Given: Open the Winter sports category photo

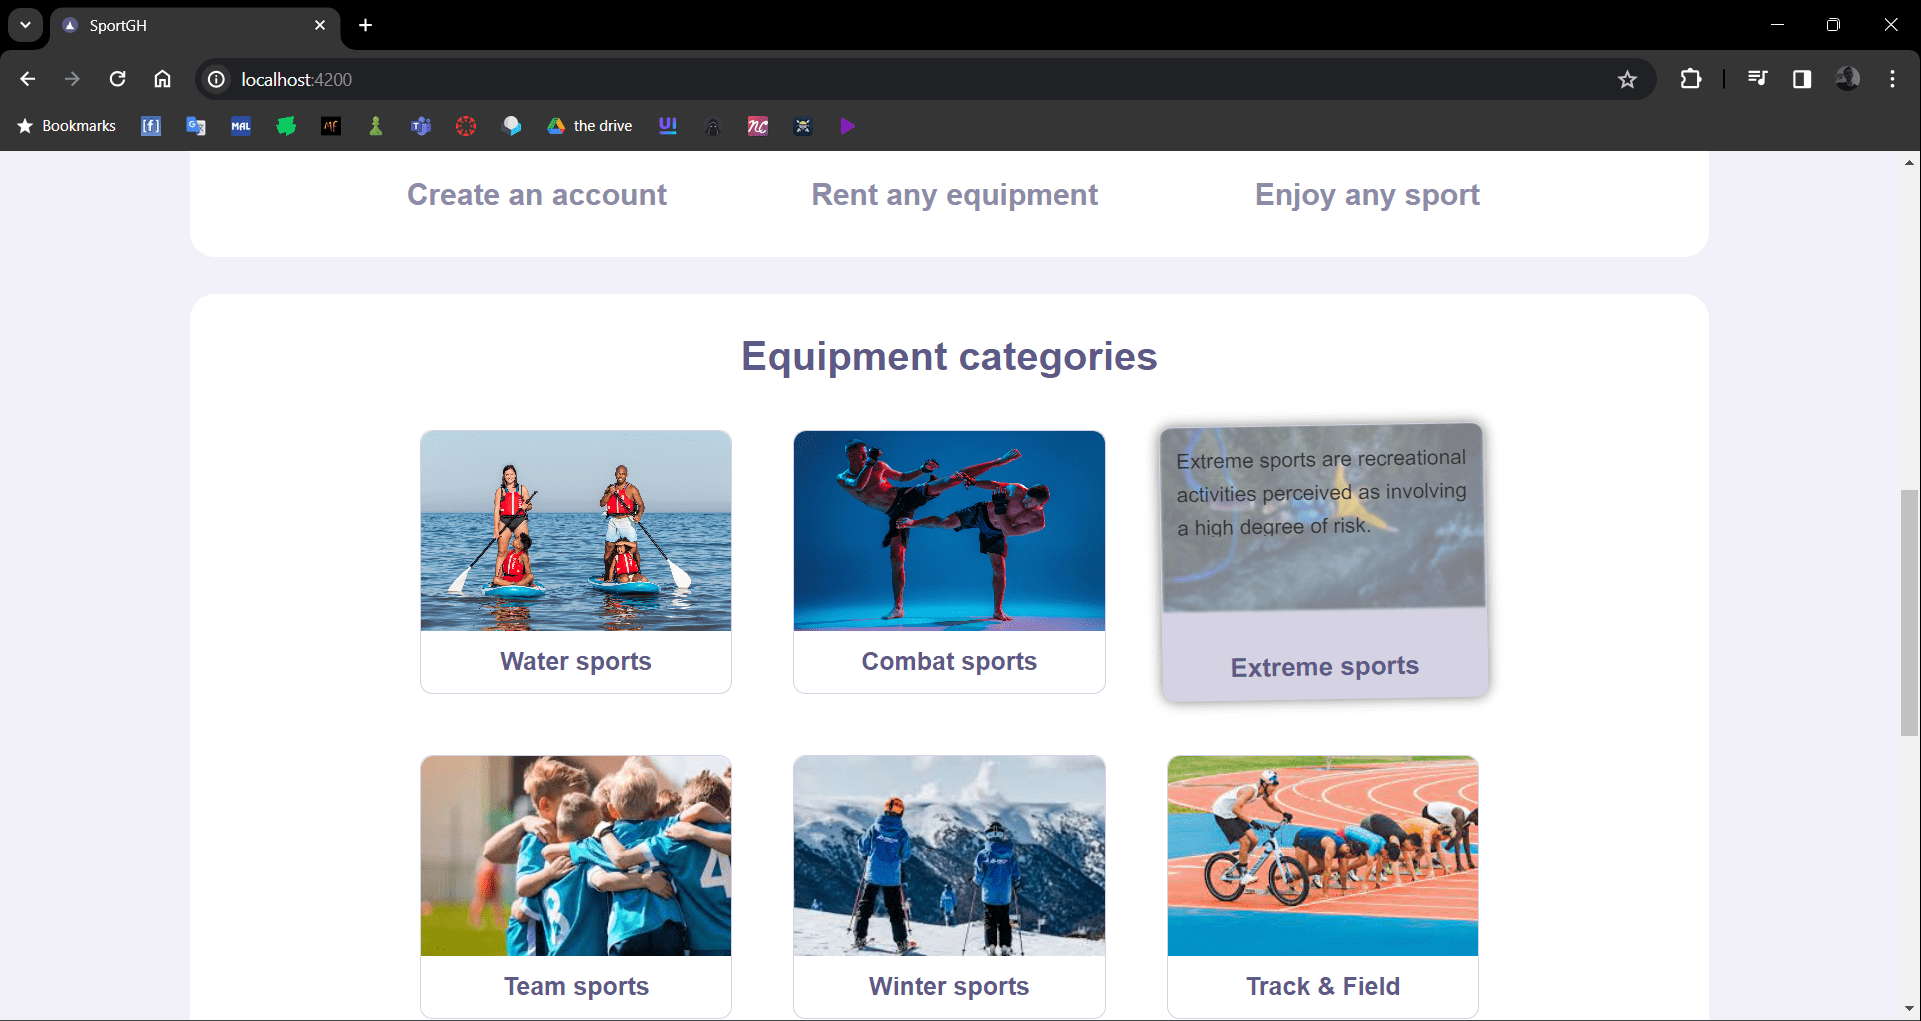Looking at the screenshot, I should coord(949,856).
